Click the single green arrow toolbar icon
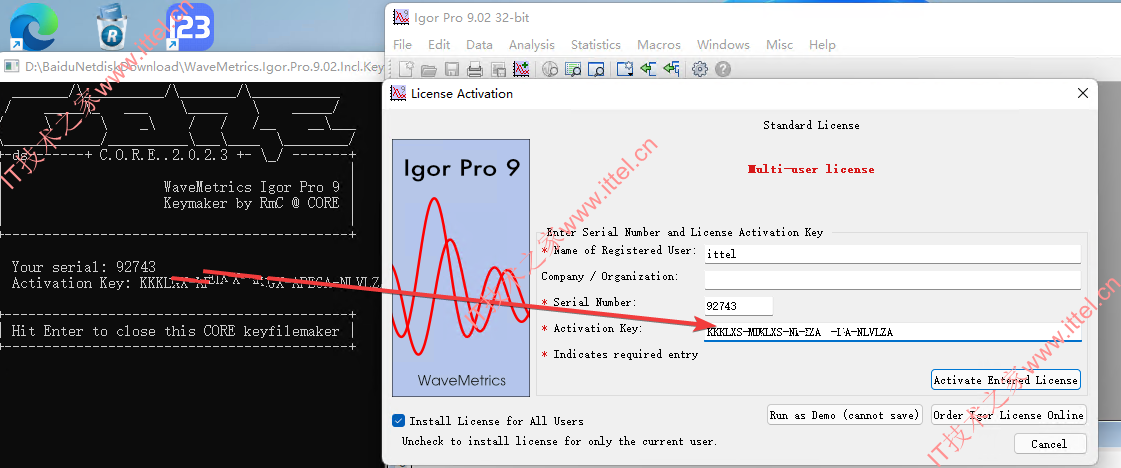The image size is (1121, 468). point(648,69)
